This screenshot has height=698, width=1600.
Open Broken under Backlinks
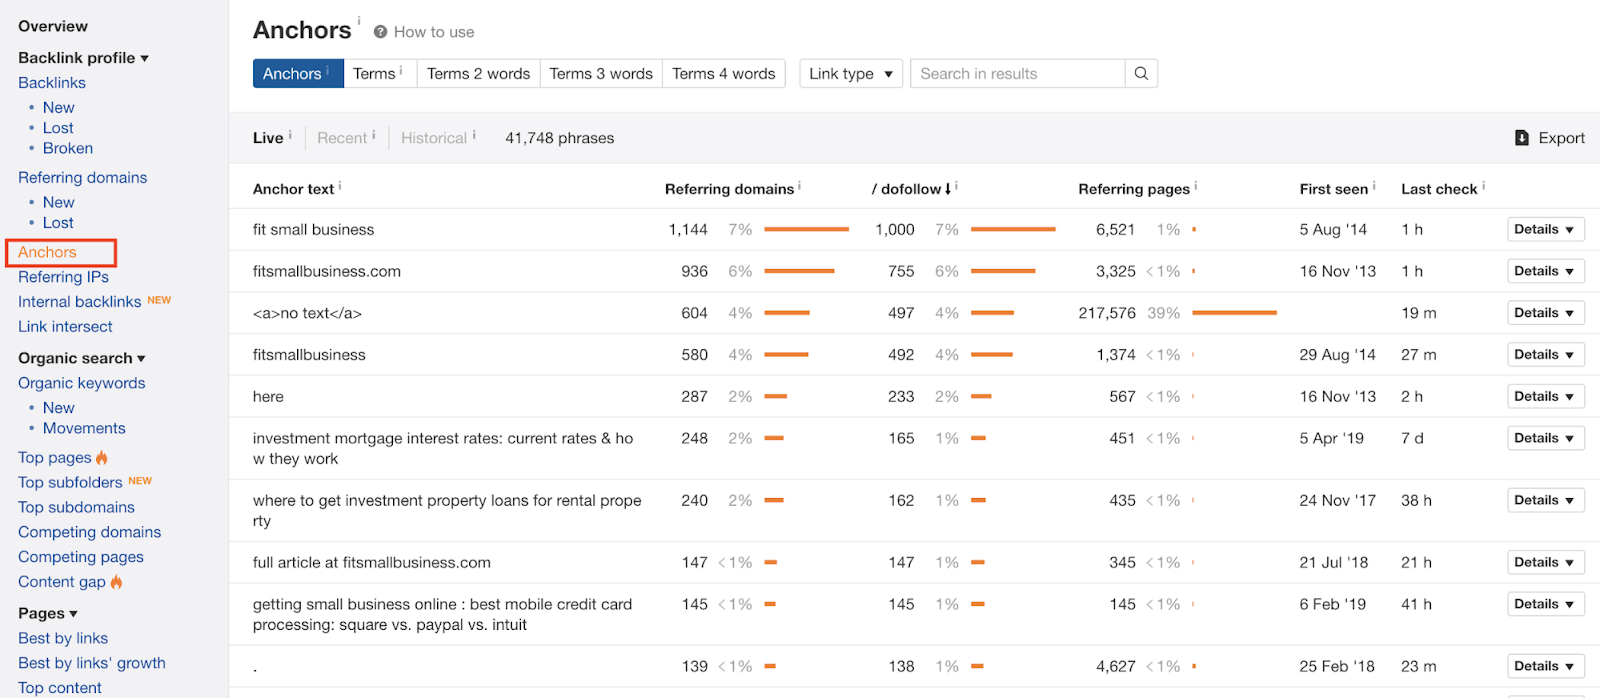pos(68,148)
